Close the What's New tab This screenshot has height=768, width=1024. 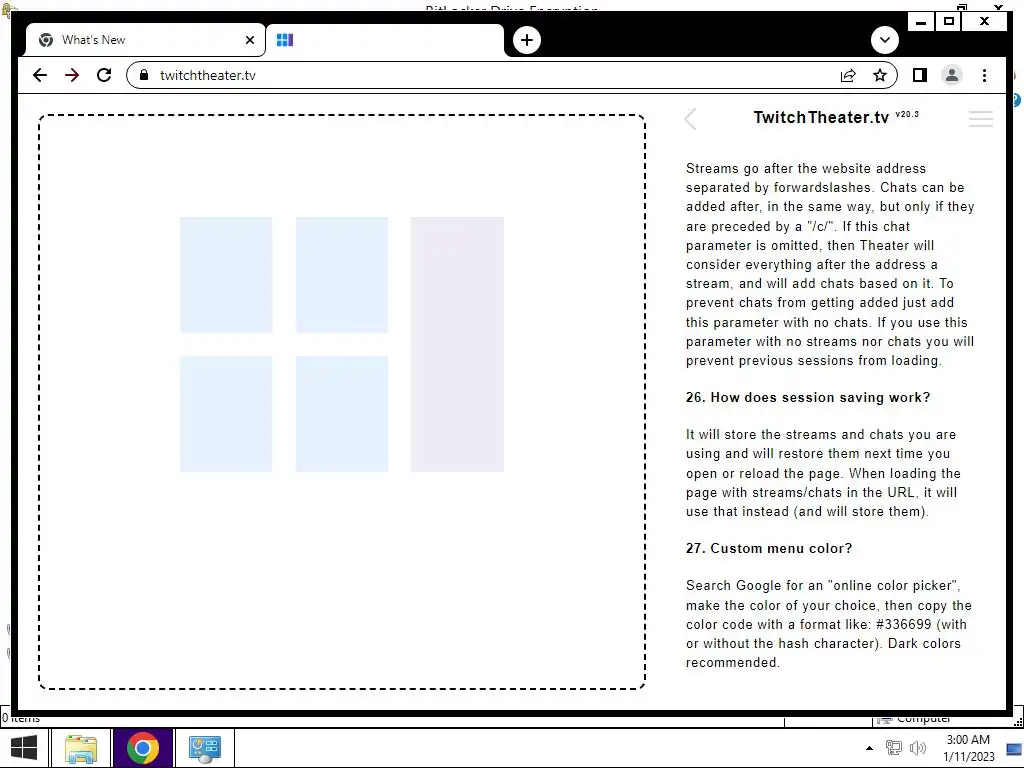249,40
